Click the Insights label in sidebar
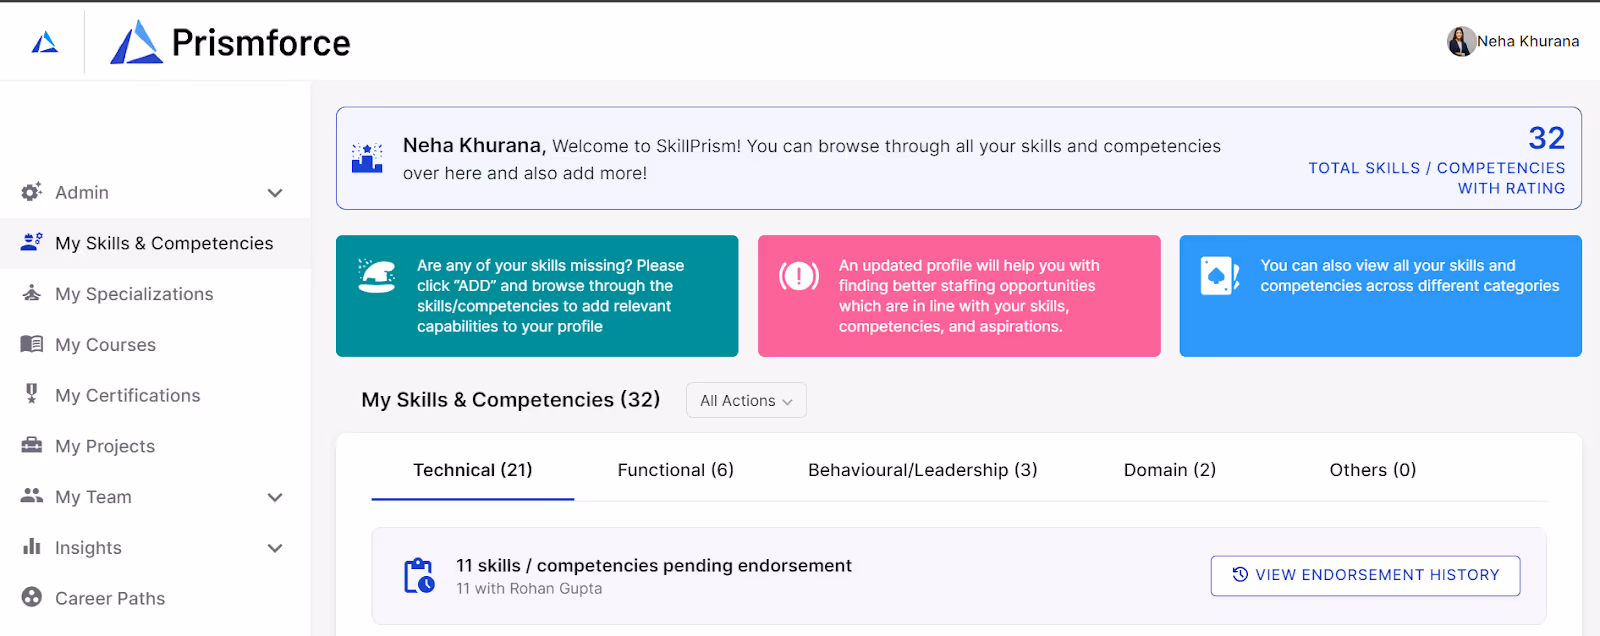This screenshot has width=1600, height=636. pyautogui.click(x=88, y=548)
